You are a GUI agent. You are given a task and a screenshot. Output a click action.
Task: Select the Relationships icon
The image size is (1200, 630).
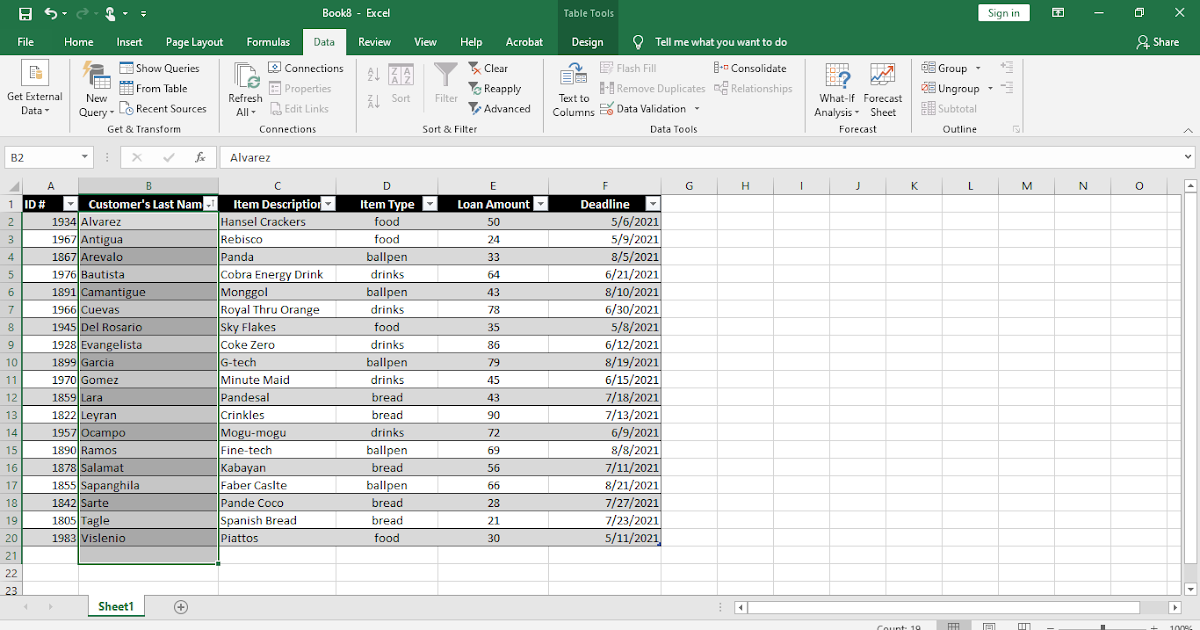coord(722,88)
